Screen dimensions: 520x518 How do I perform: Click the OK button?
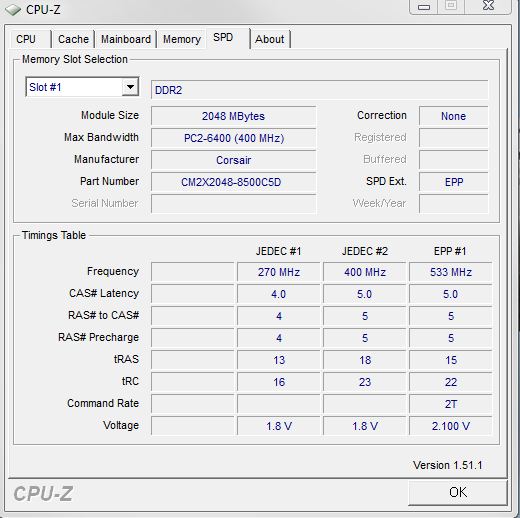[x=458, y=492]
